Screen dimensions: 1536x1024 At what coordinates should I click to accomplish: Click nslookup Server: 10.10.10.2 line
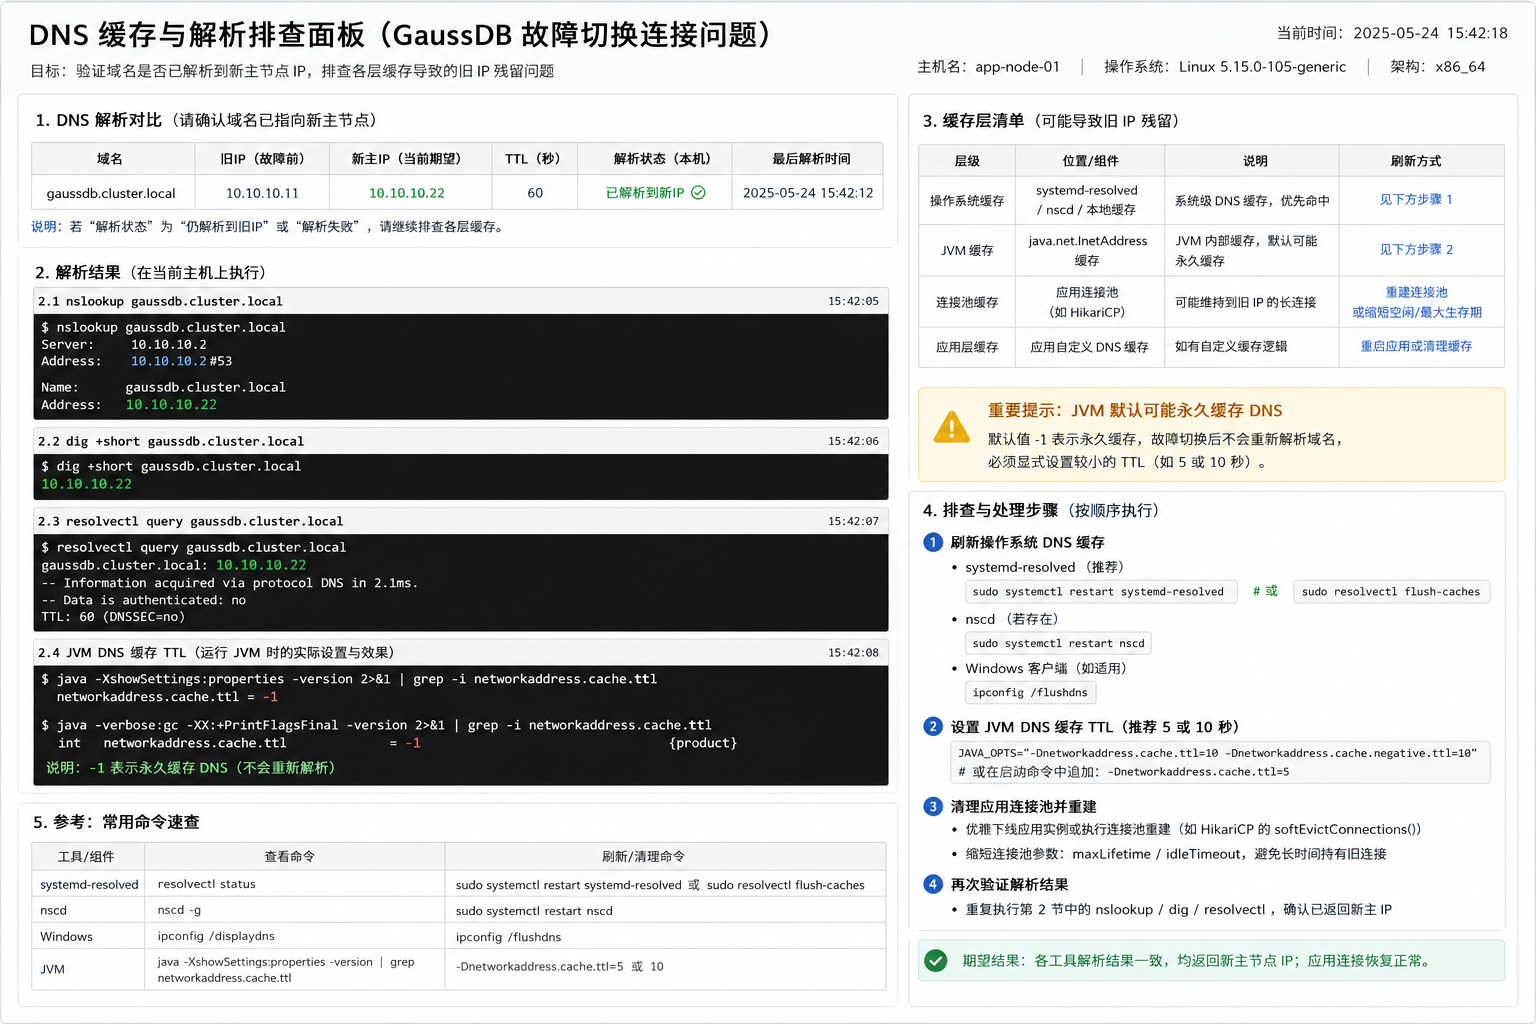(x=124, y=344)
